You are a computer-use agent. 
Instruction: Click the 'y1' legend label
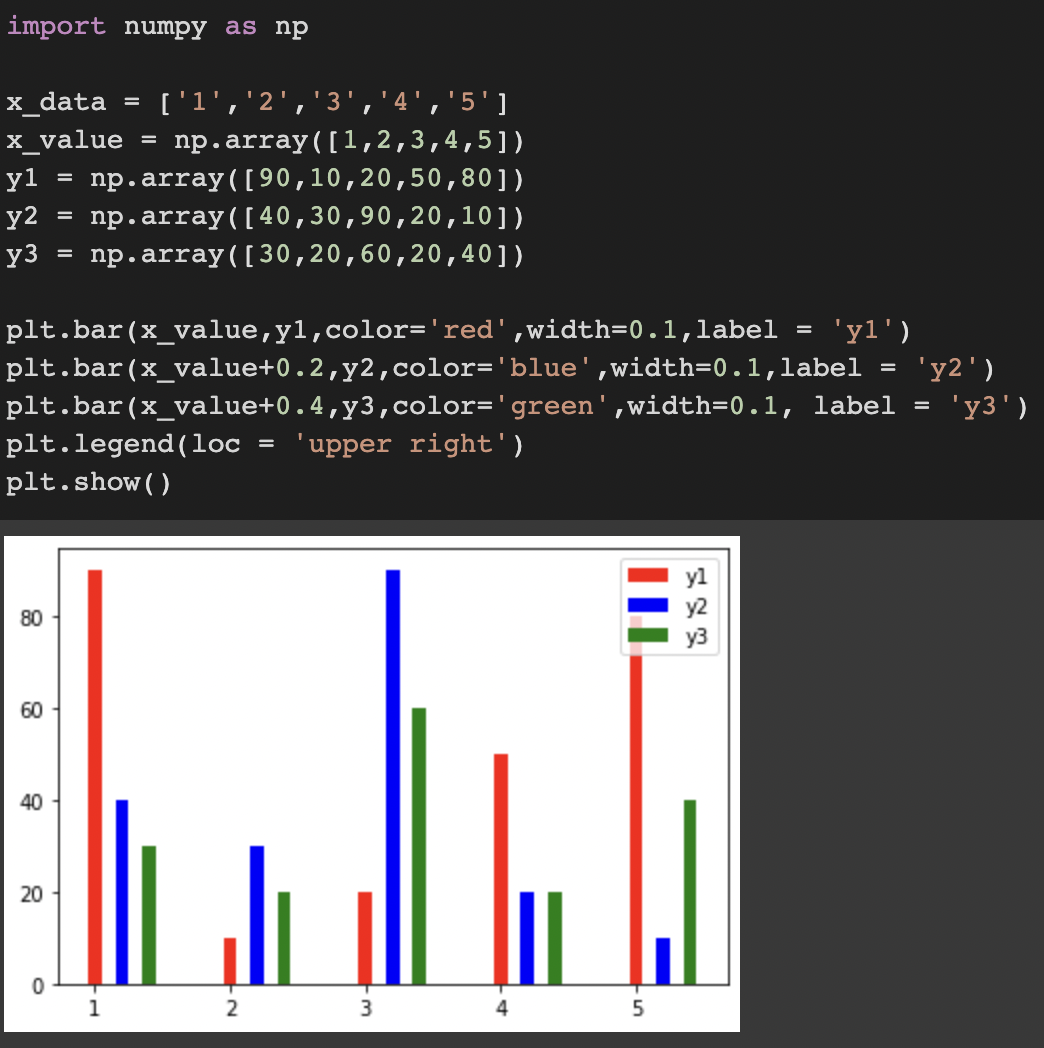(x=696, y=576)
